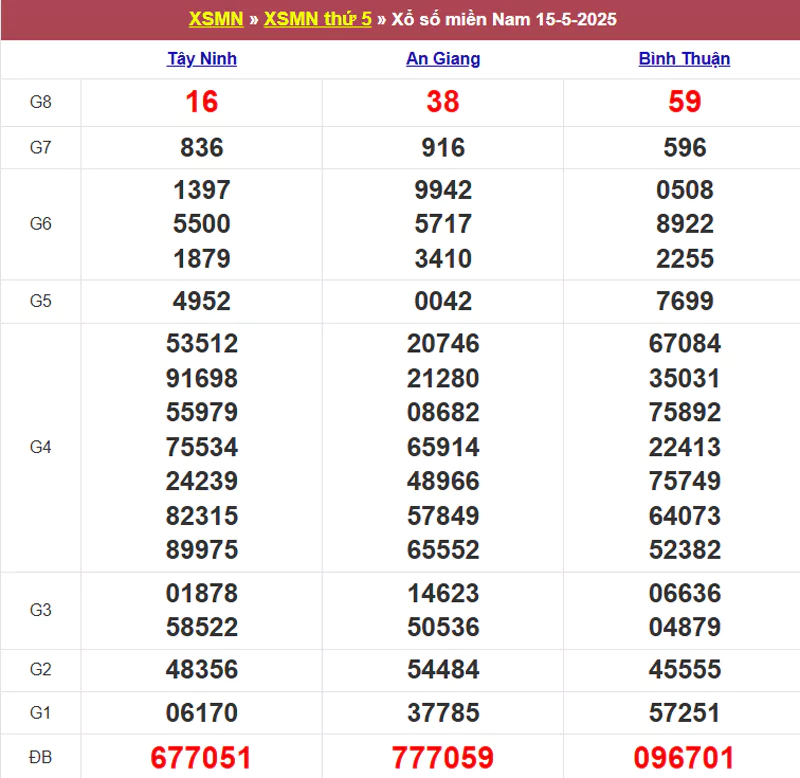
Task: Select G6 number 2255
Action: (x=685, y=258)
